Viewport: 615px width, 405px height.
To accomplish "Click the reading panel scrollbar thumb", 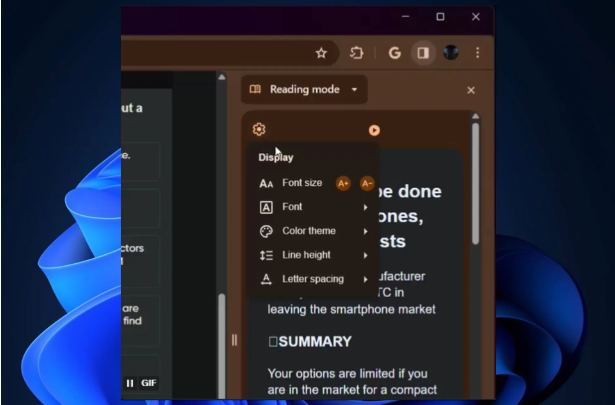I will 475,183.
